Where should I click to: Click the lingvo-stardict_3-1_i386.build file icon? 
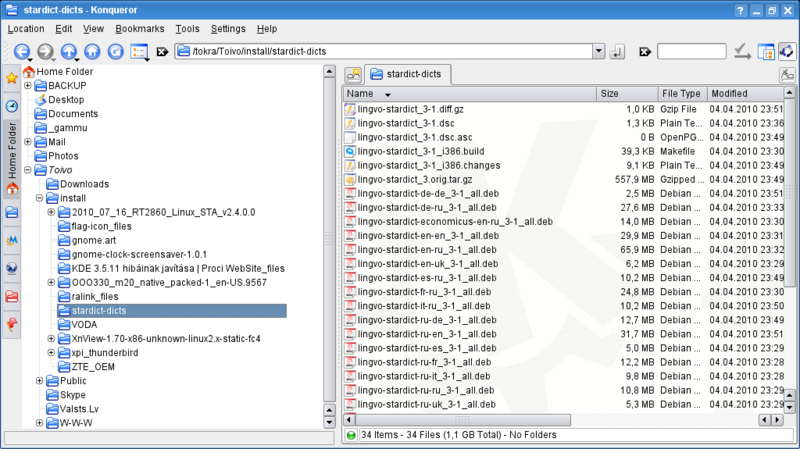click(349, 152)
